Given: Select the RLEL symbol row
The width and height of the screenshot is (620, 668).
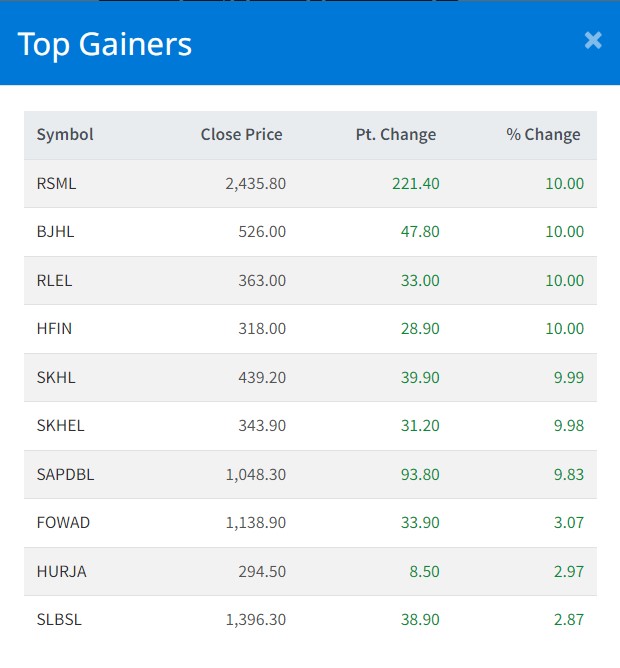Looking at the screenshot, I should click(x=55, y=281).
